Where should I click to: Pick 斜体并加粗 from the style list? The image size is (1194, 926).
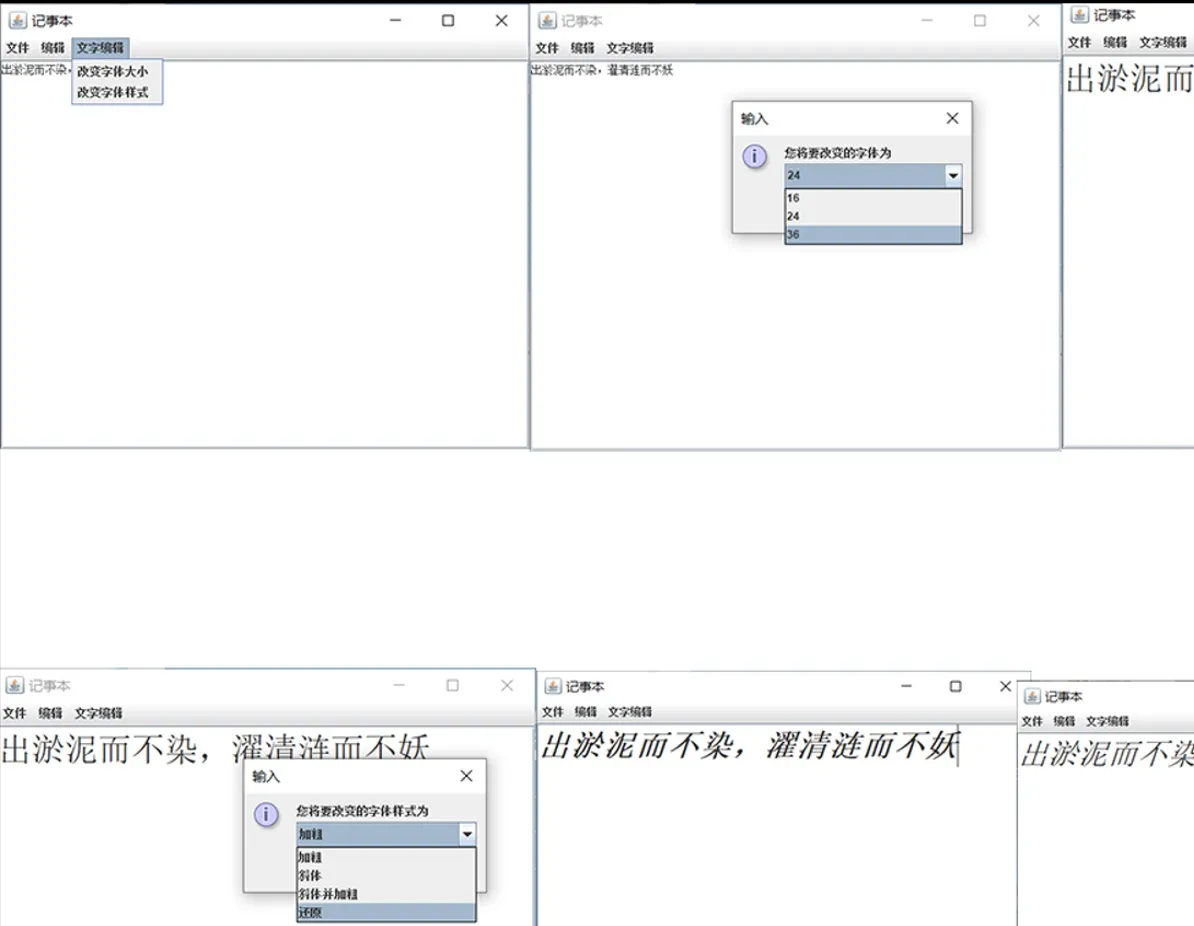pos(386,894)
